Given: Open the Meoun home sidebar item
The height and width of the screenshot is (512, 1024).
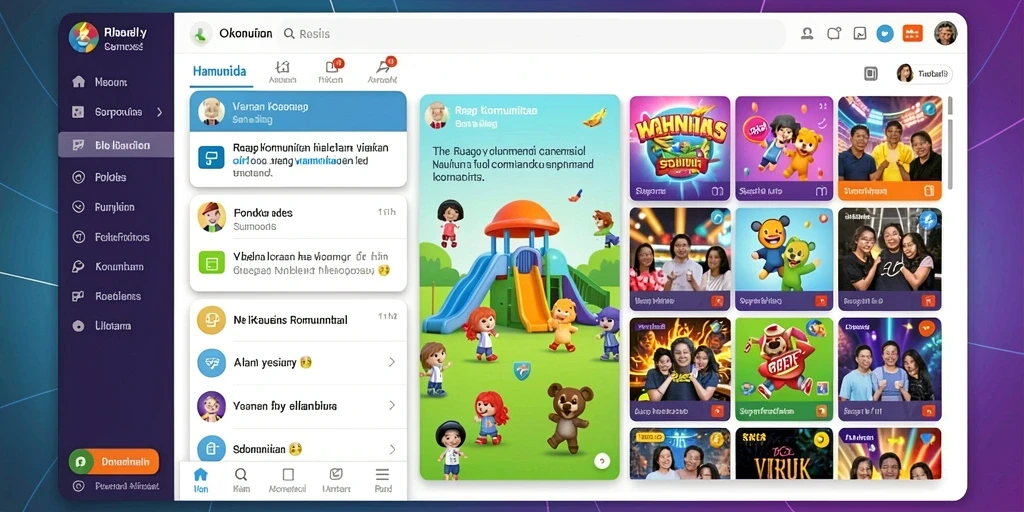Looking at the screenshot, I should click(101, 82).
